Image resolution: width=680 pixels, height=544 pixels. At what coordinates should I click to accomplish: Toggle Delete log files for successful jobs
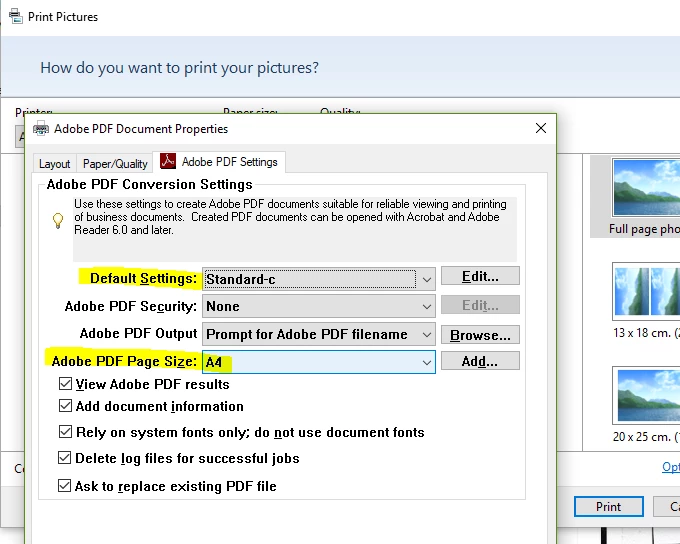(x=65, y=458)
